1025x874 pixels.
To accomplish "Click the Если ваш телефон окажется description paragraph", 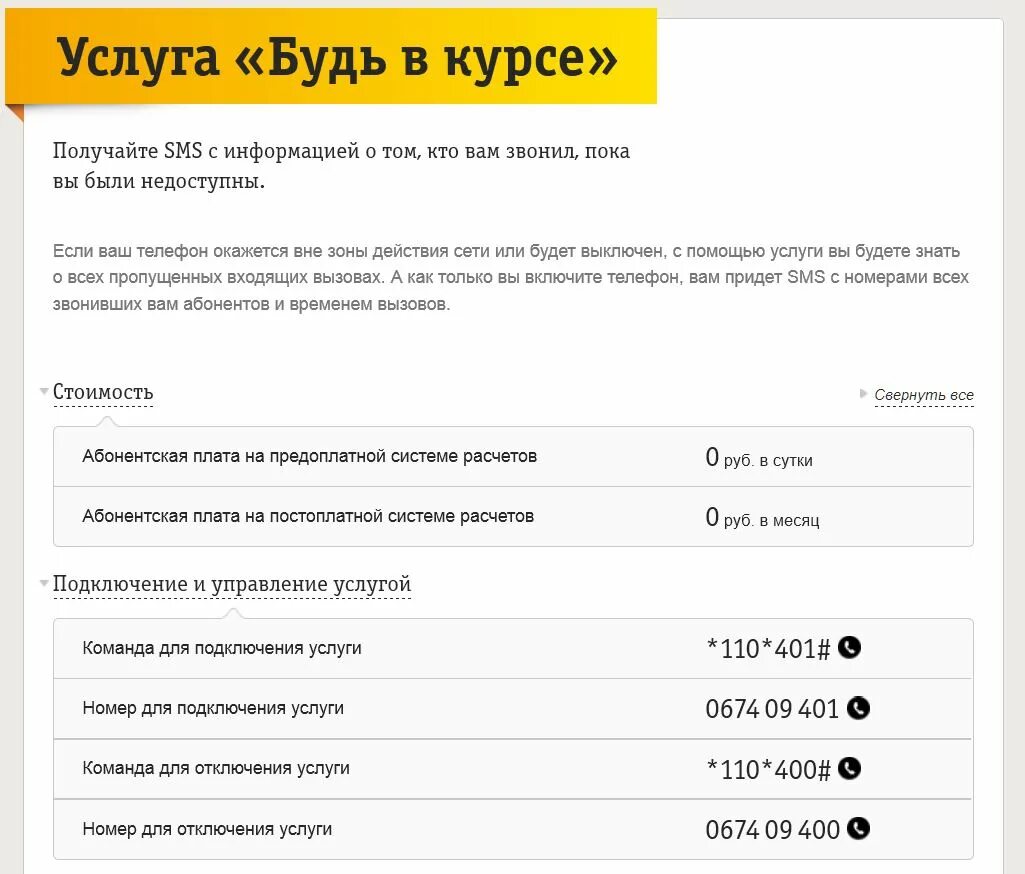I will (511, 277).
